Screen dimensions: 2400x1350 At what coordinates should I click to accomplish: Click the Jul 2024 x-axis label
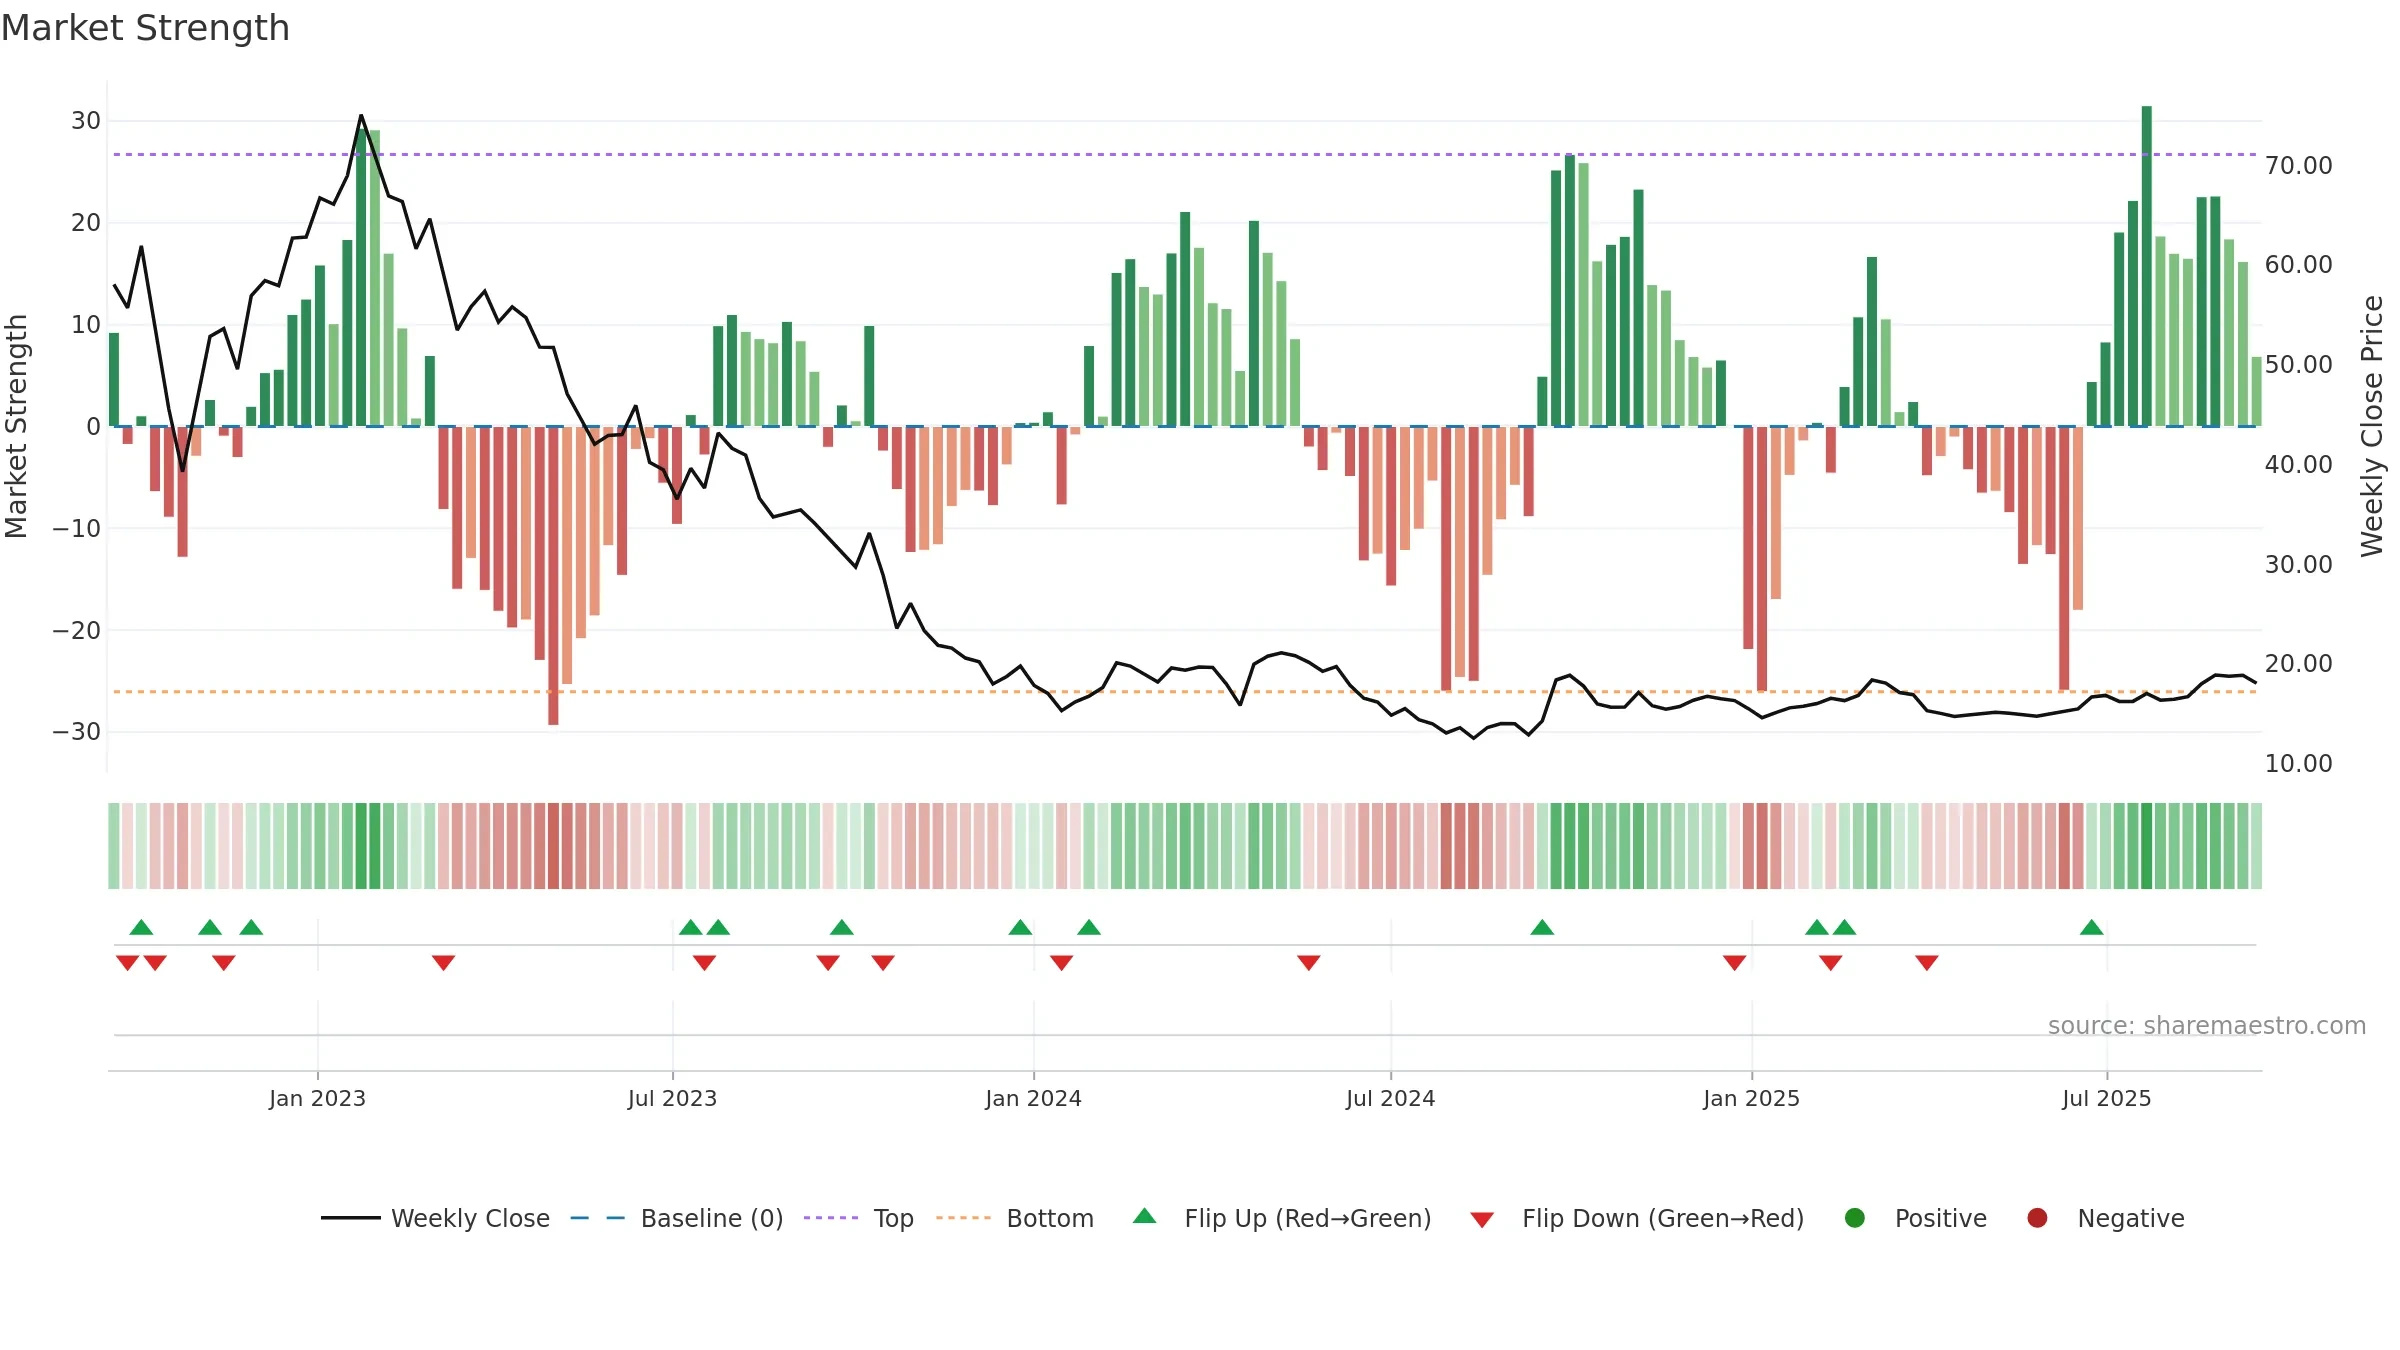[1390, 1098]
